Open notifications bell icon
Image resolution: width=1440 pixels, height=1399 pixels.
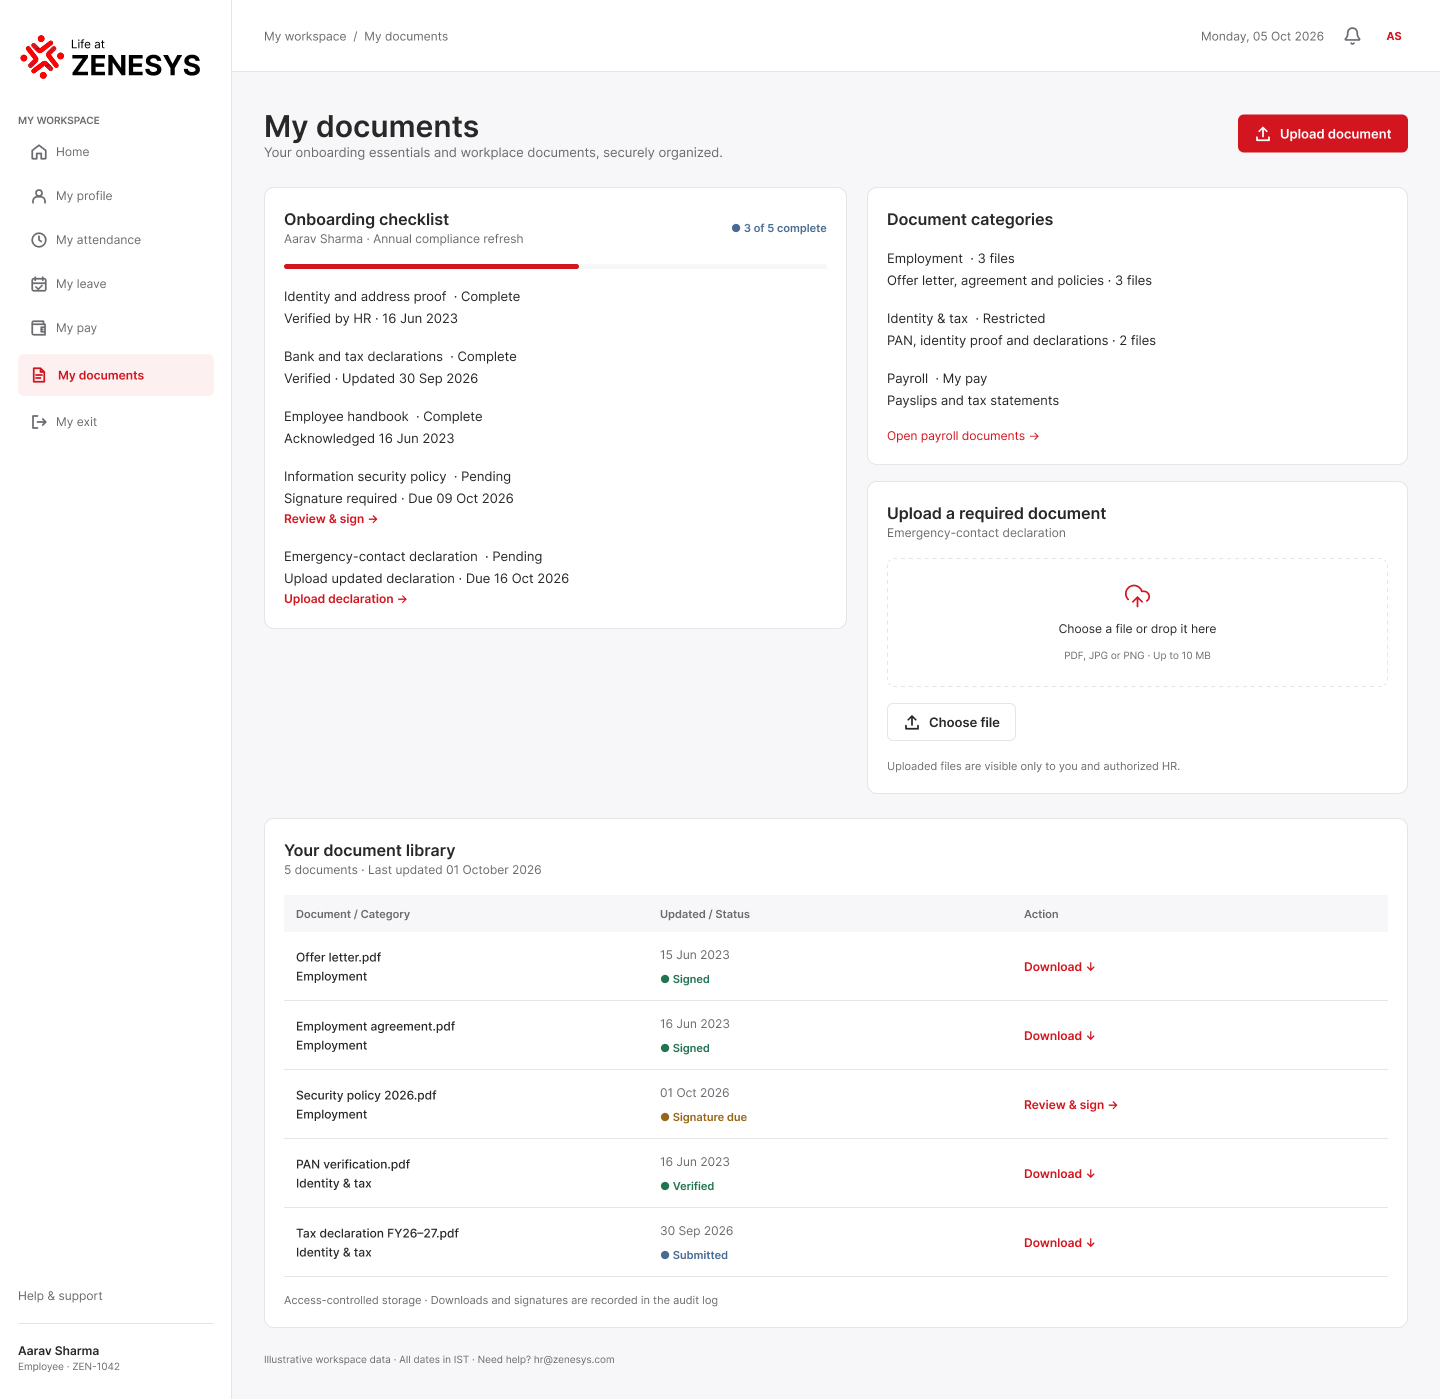[x=1352, y=36]
